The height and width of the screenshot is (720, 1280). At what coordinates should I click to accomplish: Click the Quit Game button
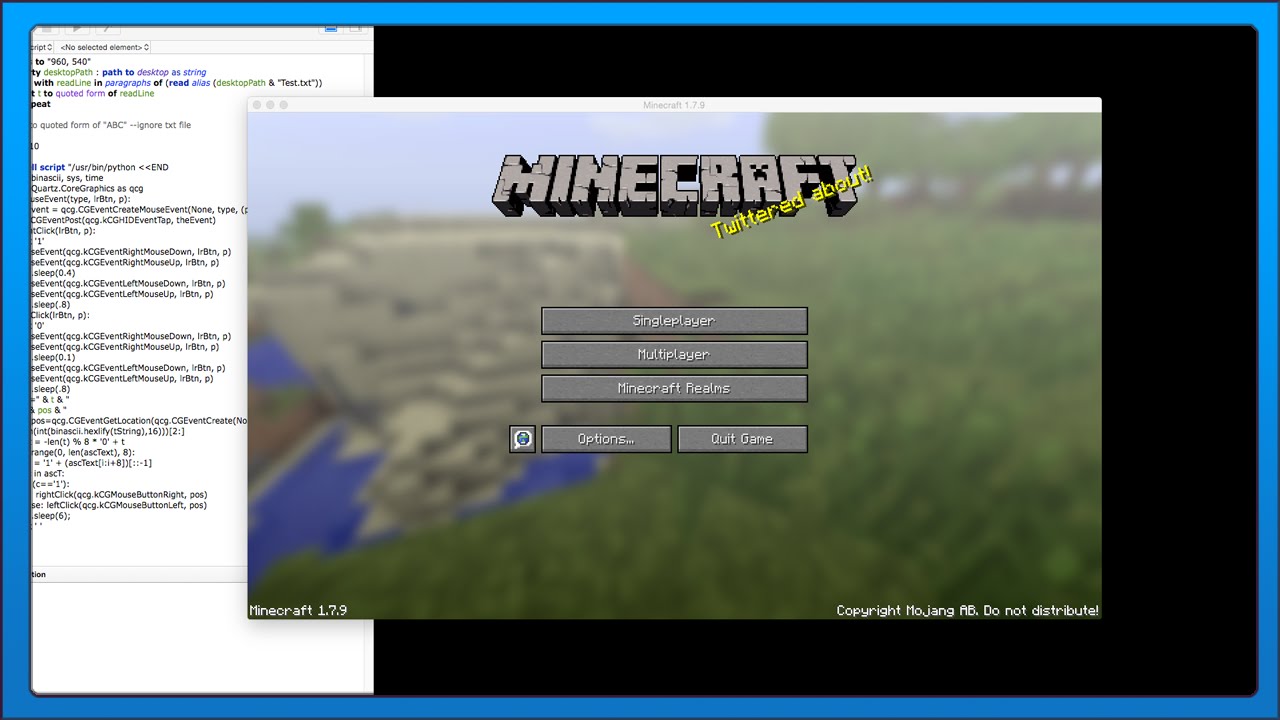click(742, 439)
